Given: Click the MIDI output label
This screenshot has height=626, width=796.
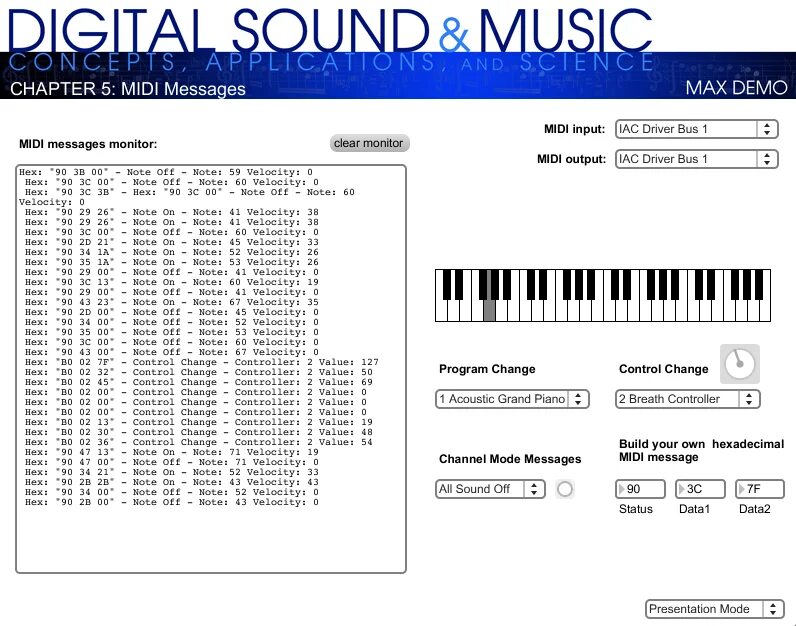Looking at the screenshot, I should coord(572,159).
